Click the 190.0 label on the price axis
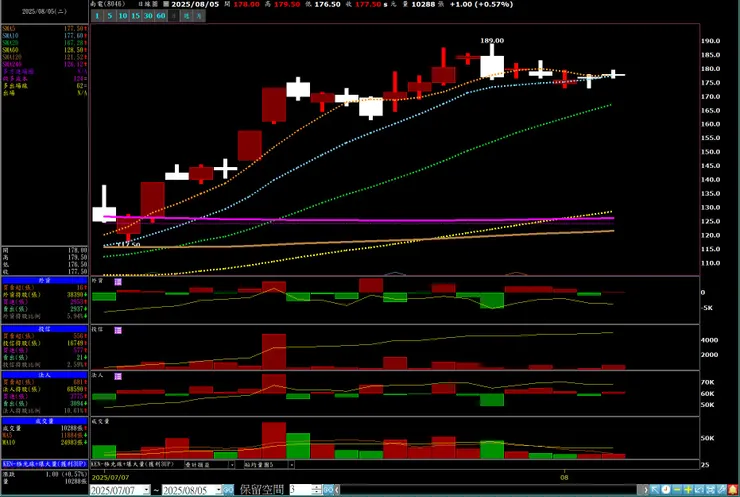The width and height of the screenshot is (740, 497). click(x=710, y=41)
